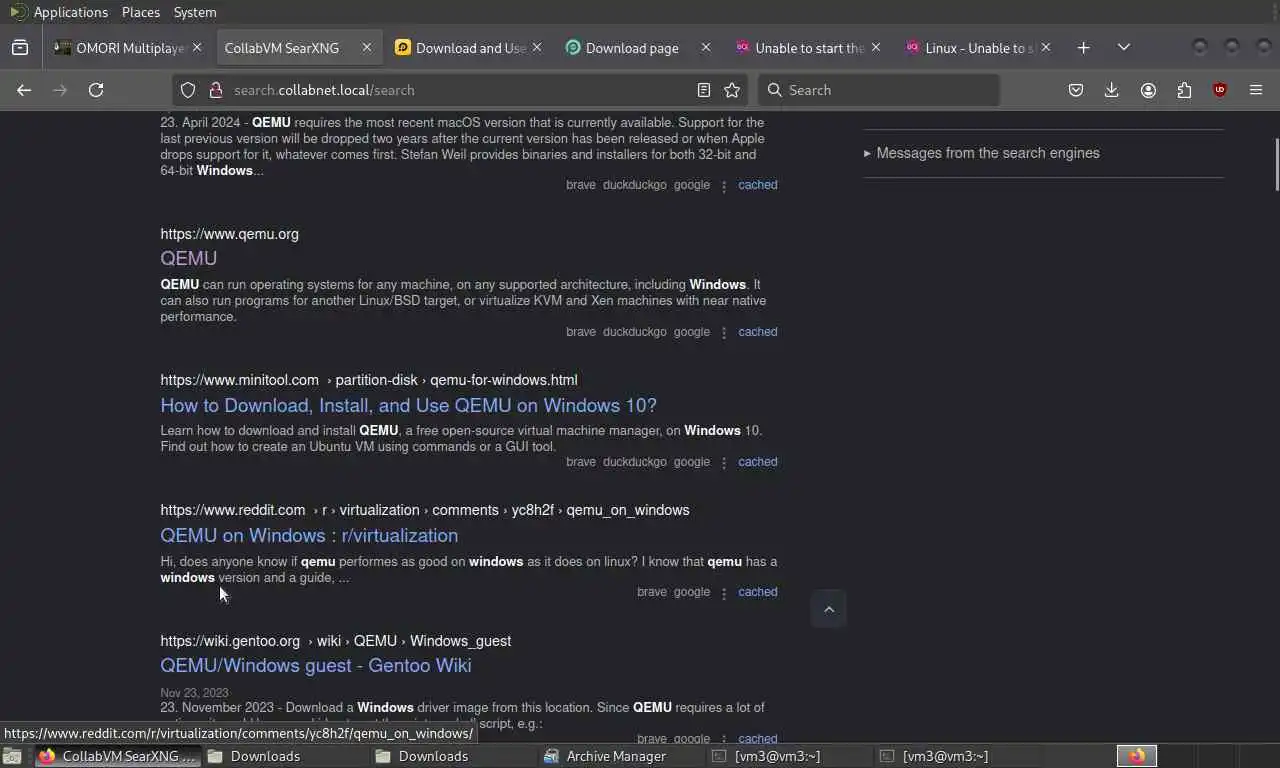
Task: Open more options for the QEMU.org result
Action: click(724, 332)
